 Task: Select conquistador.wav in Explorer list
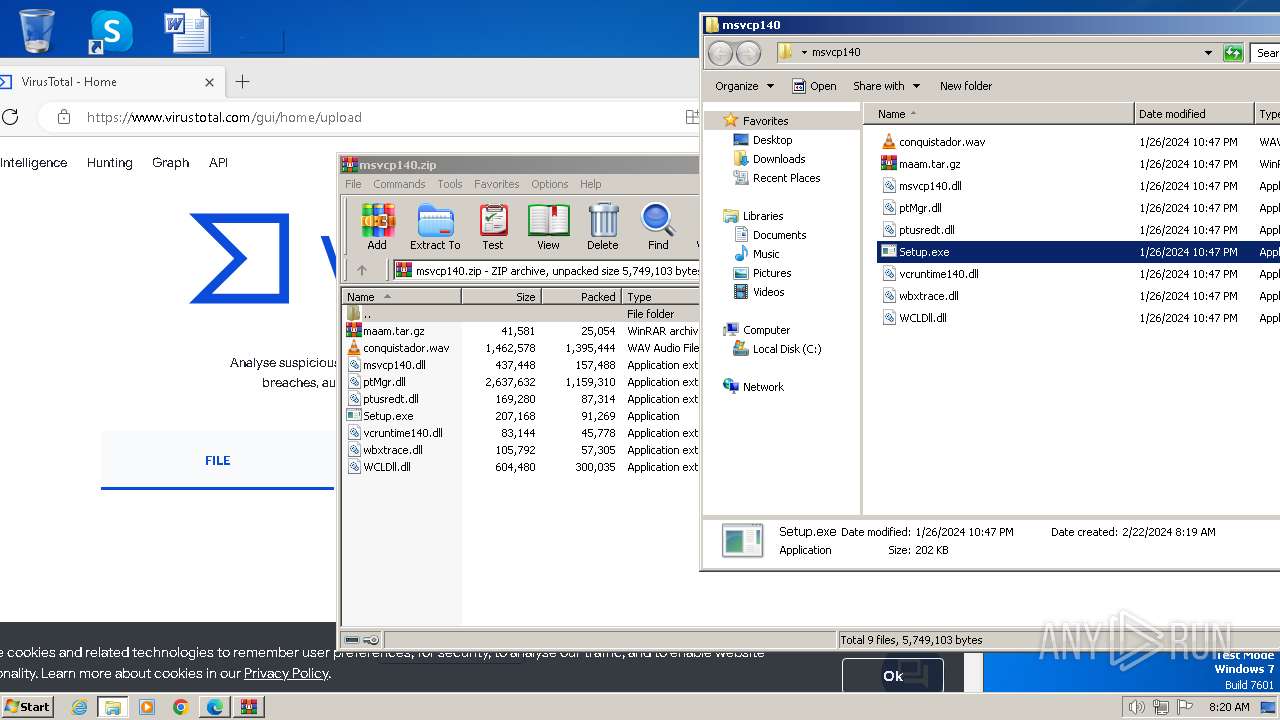942,142
